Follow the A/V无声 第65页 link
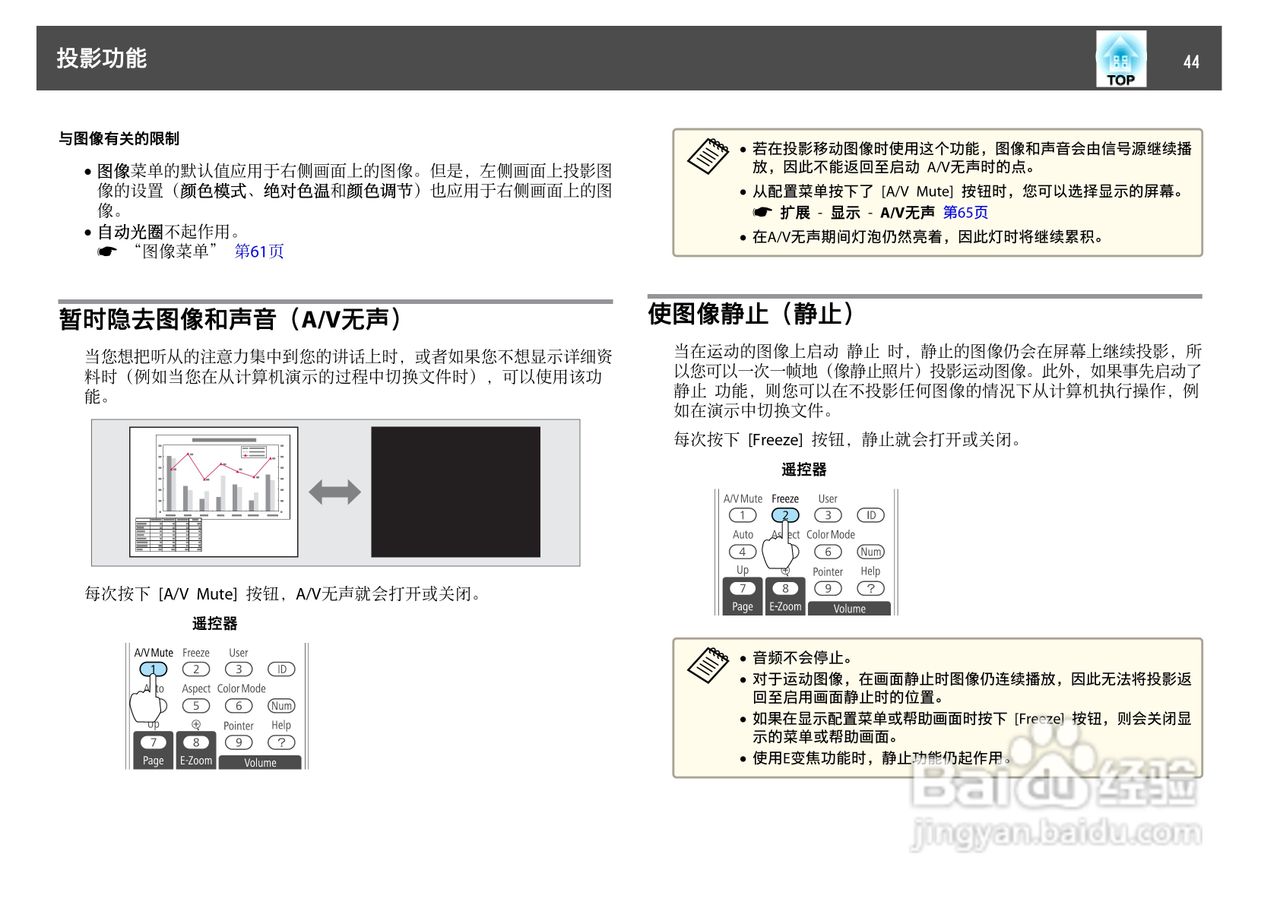1280x905 pixels. tap(966, 212)
